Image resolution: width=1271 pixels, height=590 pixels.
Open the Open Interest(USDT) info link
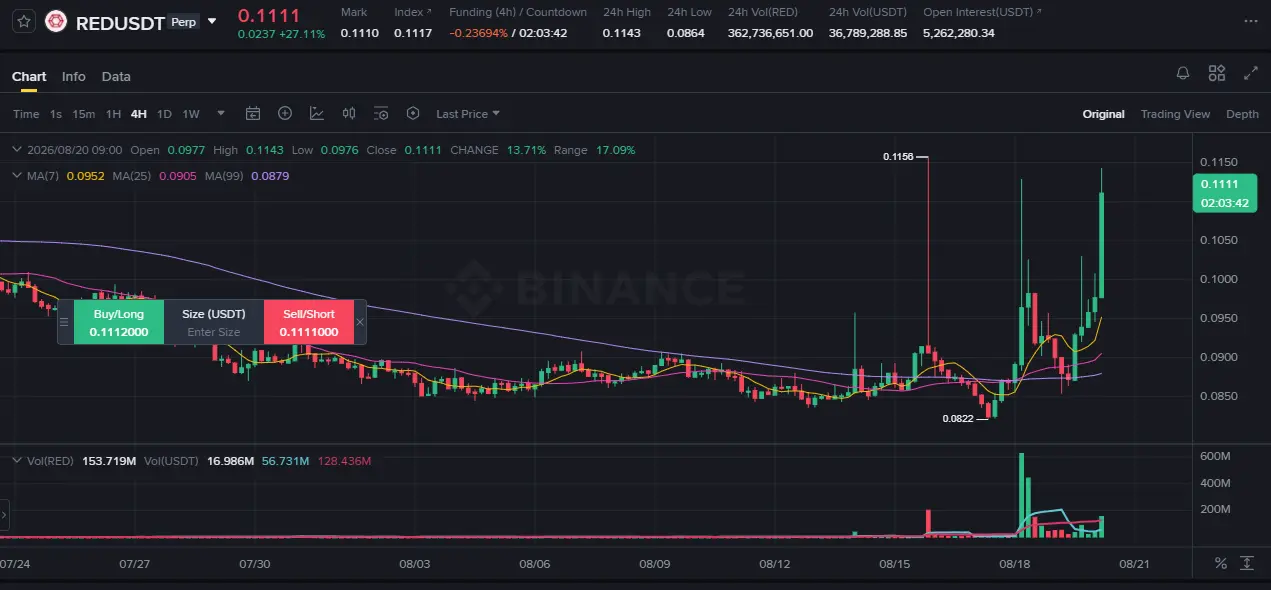(x=982, y=12)
